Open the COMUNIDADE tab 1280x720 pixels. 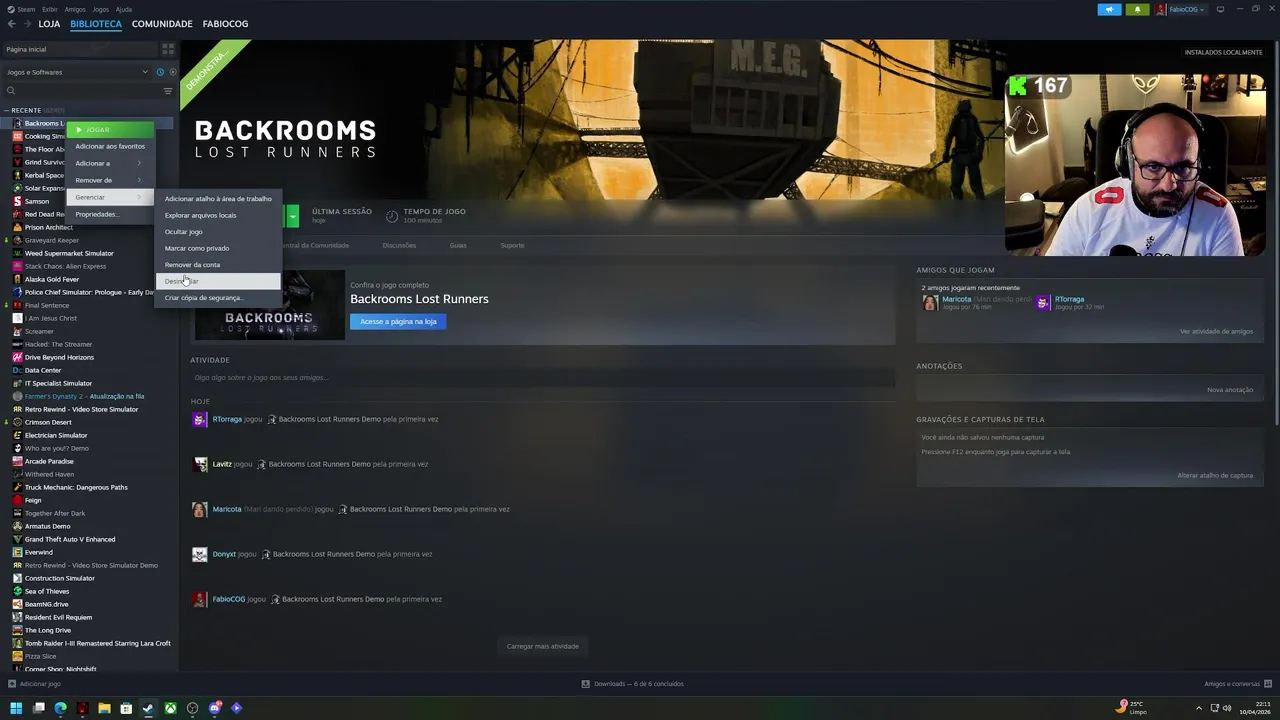(162, 24)
